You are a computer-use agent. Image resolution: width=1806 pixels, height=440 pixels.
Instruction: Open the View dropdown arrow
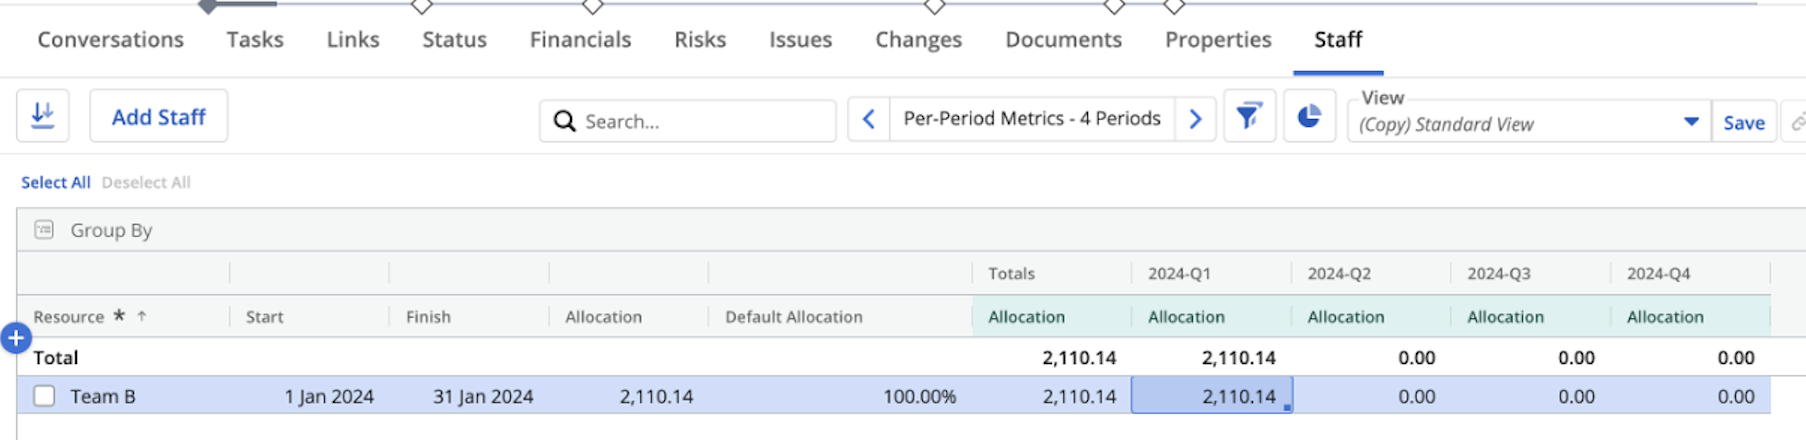[1690, 122]
